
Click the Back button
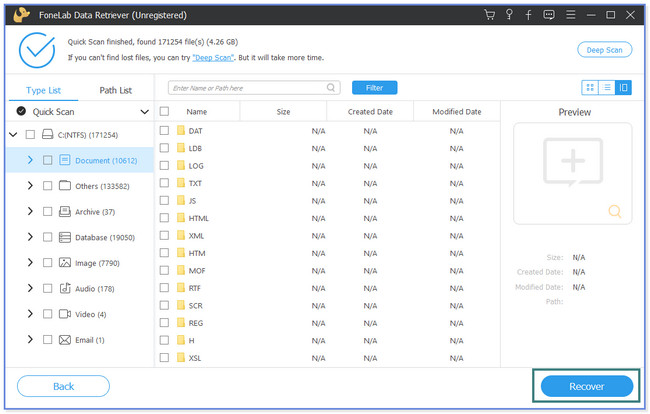(63, 386)
